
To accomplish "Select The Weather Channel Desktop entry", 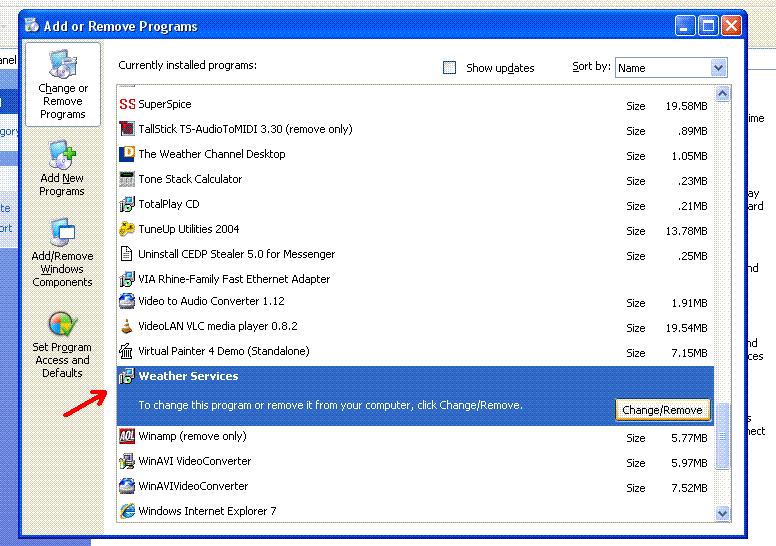I will point(212,154).
